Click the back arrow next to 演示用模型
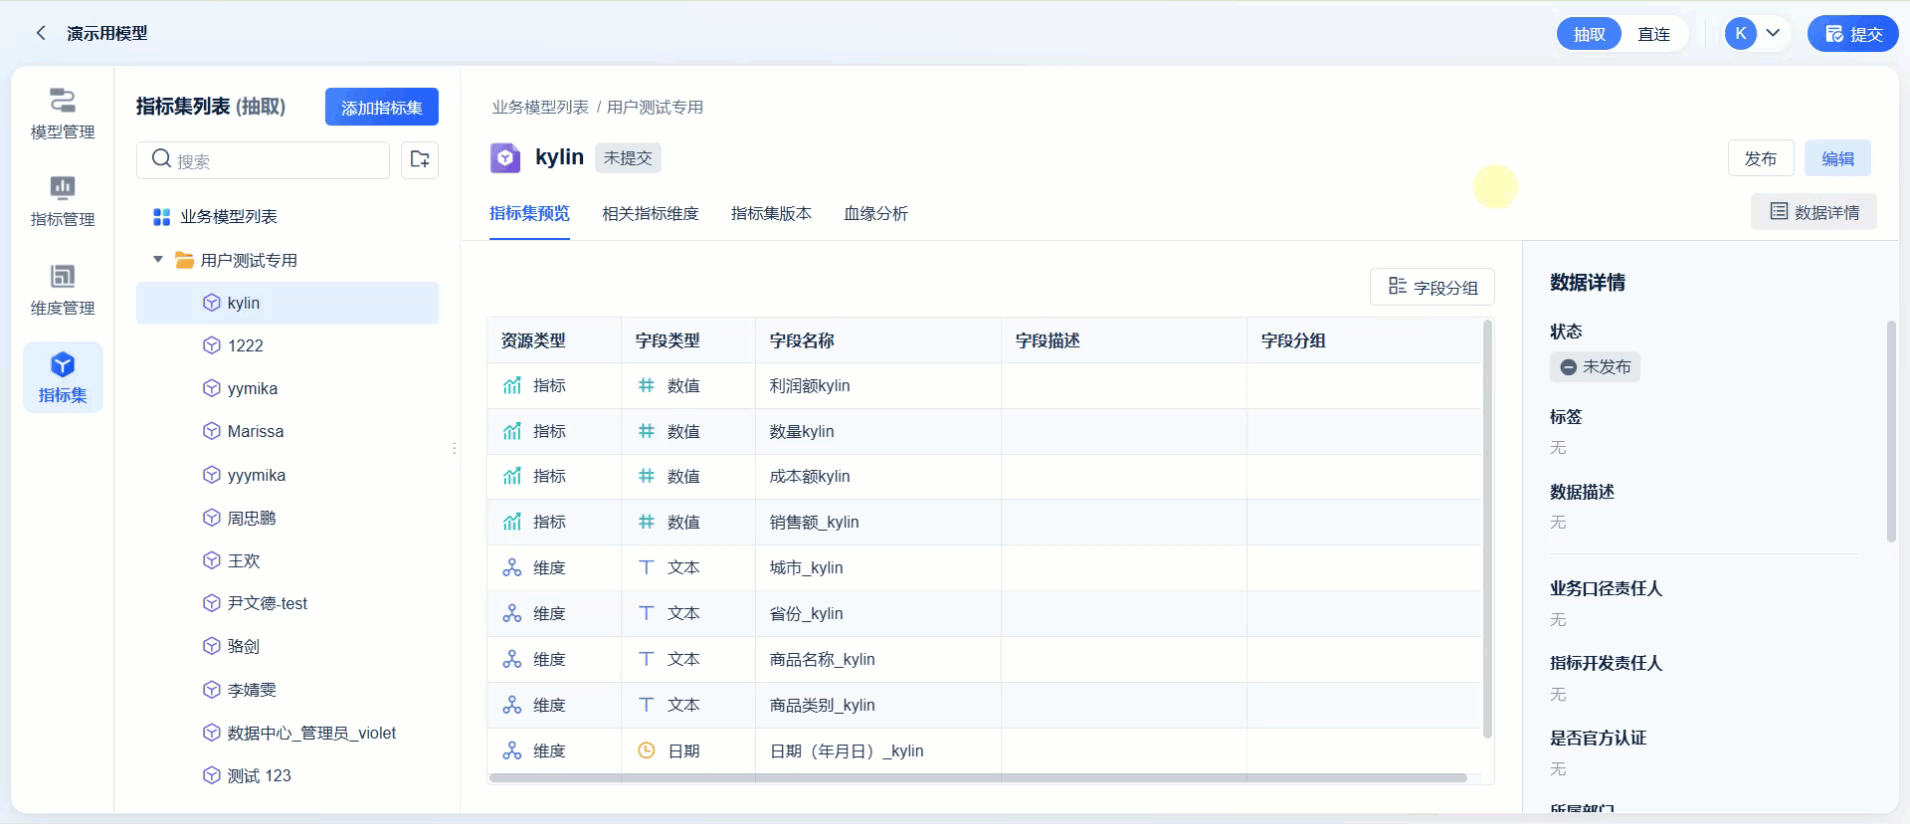The image size is (1910, 824). (x=41, y=33)
